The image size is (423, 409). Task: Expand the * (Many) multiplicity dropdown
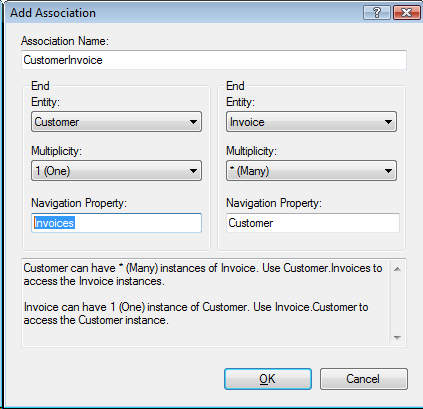pyautogui.click(x=311, y=171)
